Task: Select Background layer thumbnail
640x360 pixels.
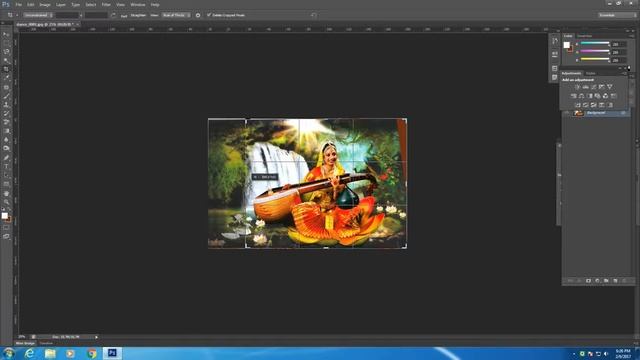Action: coord(578,113)
